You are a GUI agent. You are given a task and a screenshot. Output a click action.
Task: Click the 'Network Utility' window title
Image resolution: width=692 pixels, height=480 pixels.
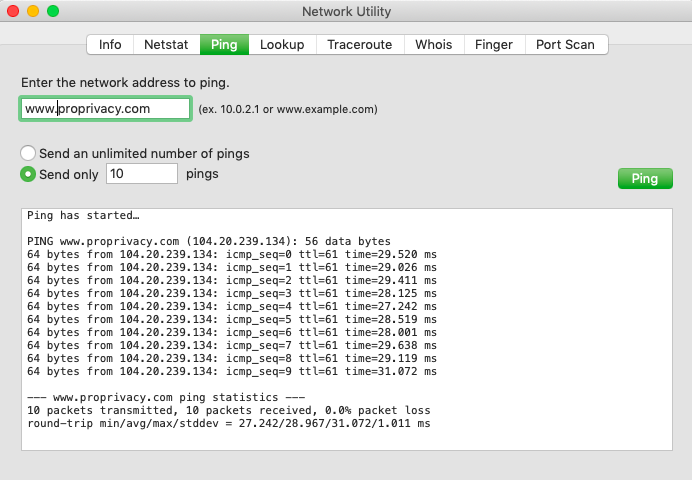[x=346, y=12]
